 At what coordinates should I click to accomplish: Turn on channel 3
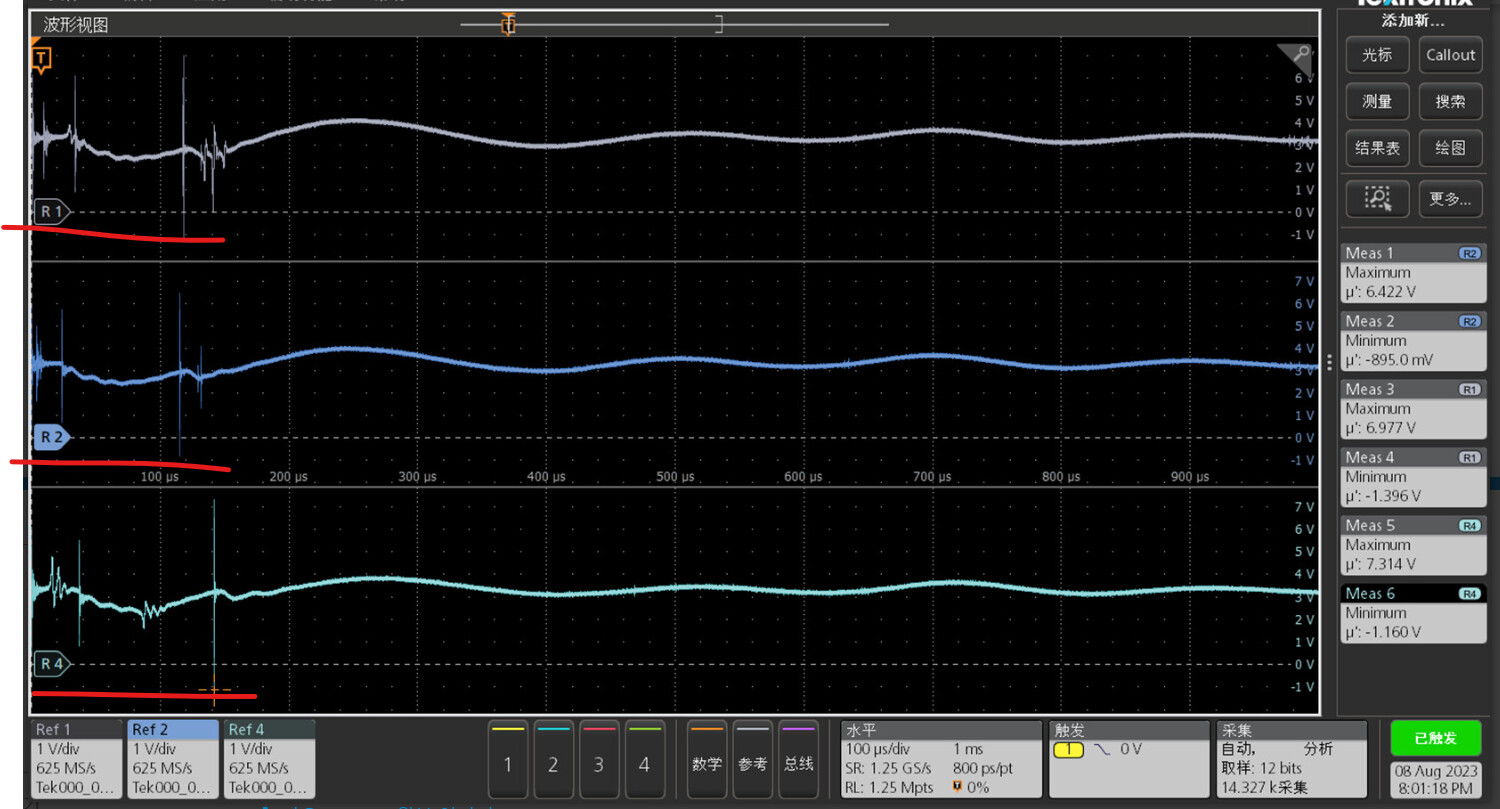(598, 762)
